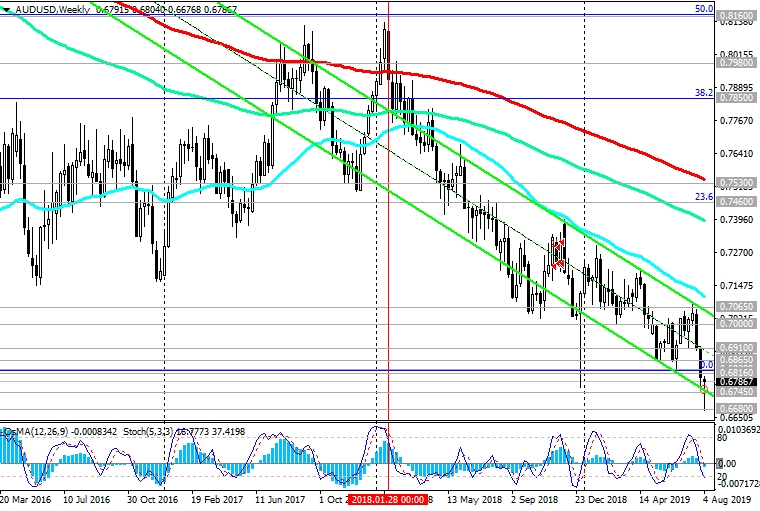Click the 0.78500 price level label
This screenshot has height=511, width=760.
[x=737, y=97]
